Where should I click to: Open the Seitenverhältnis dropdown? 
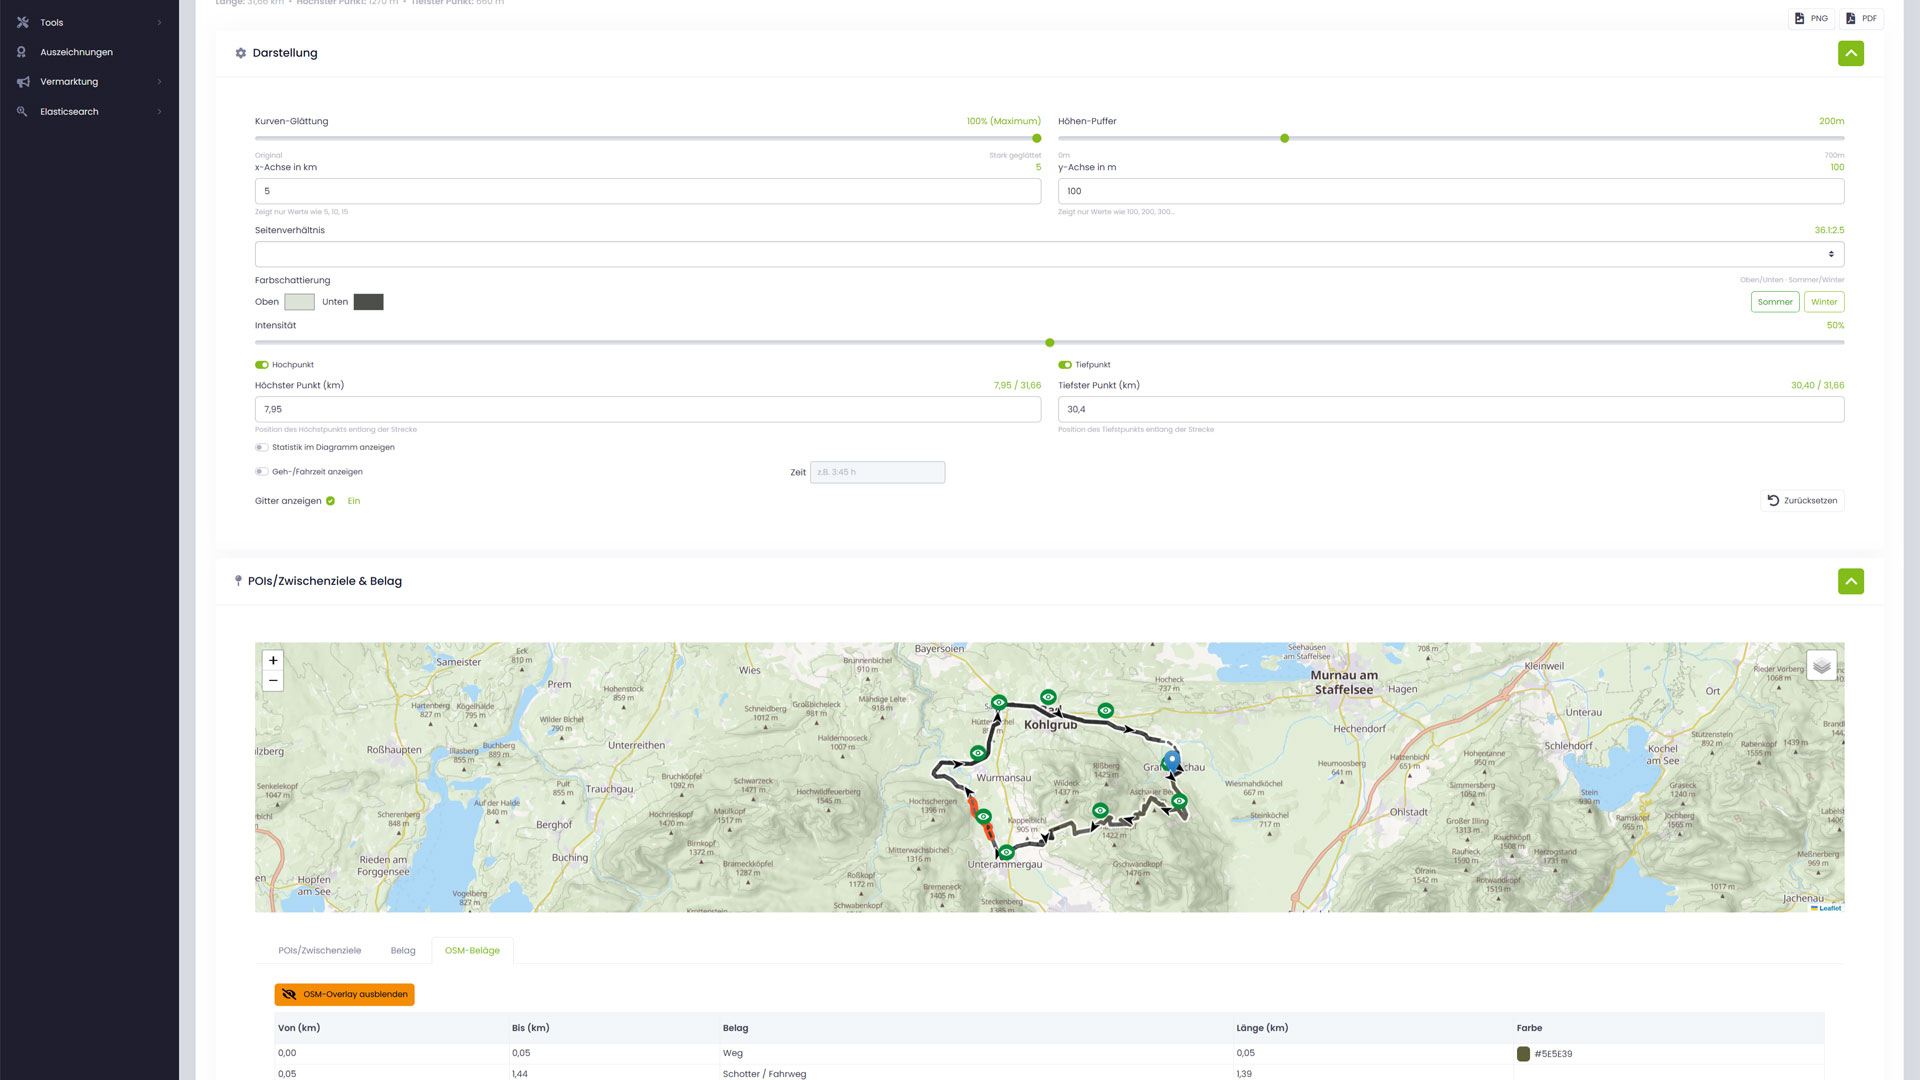(x=1049, y=254)
